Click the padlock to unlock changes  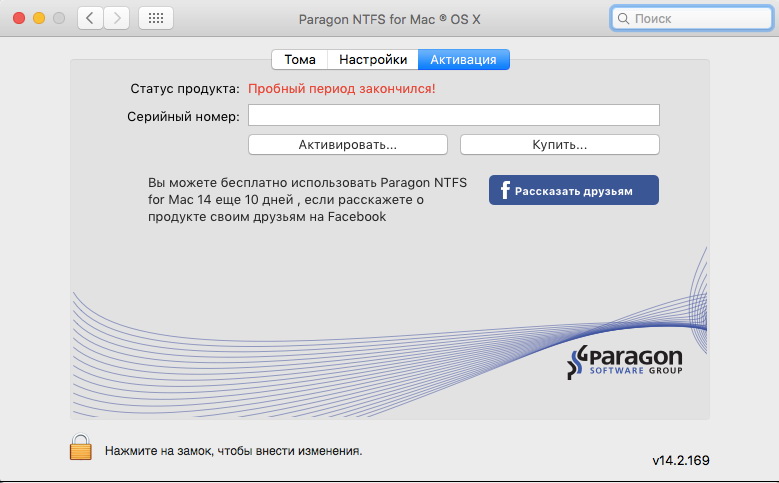(x=81, y=448)
